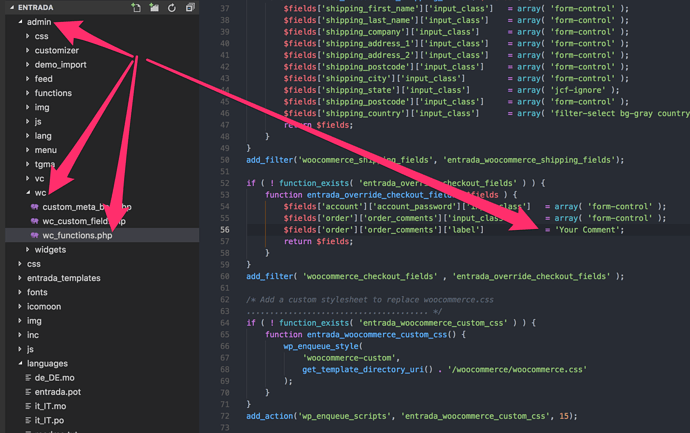Image resolution: width=690 pixels, height=433 pixels.
Task: Click the file icon of de_DE.mo
Action: click(28, 378)
